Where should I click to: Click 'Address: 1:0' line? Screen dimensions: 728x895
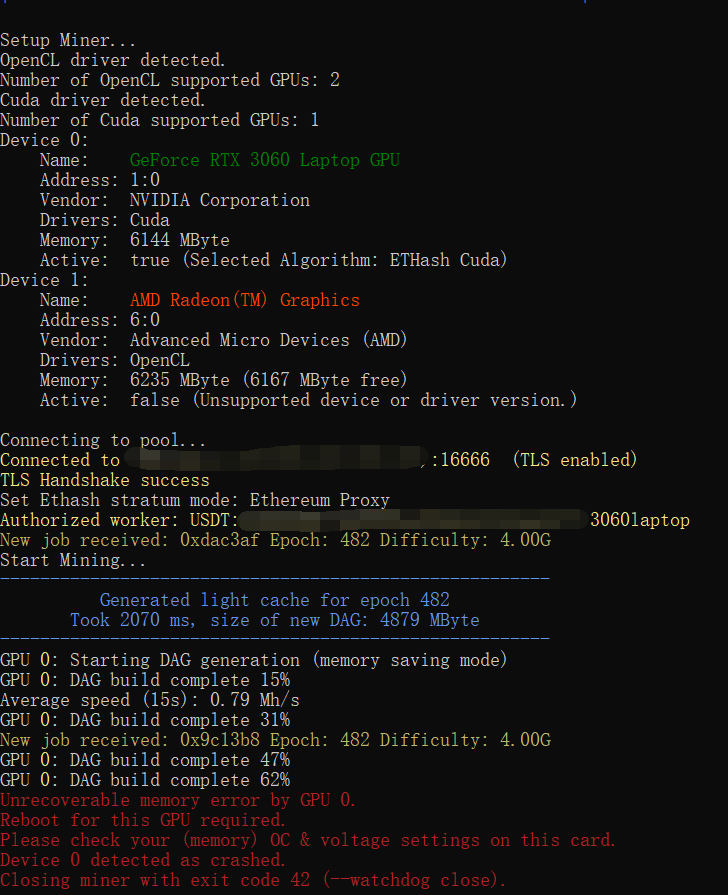pyautogui.click(x=100, y=180)
